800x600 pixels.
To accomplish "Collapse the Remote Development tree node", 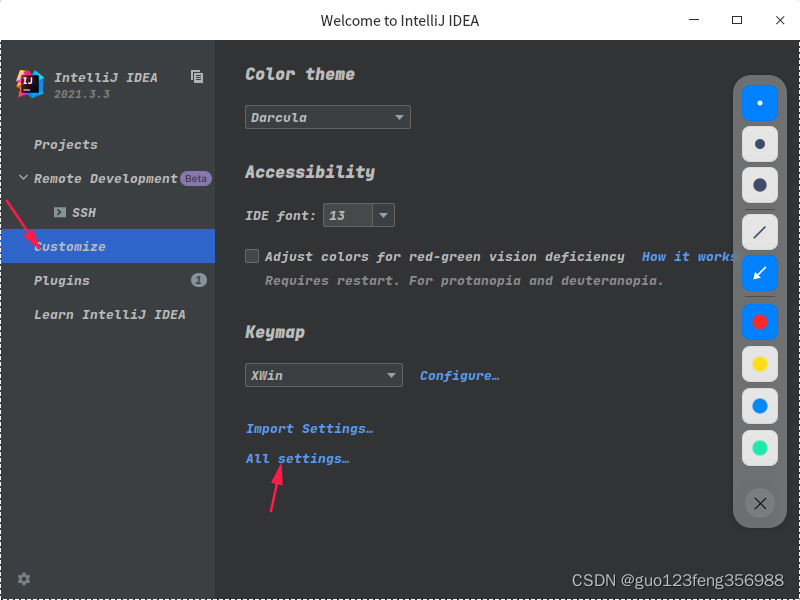I will (23, 178).
